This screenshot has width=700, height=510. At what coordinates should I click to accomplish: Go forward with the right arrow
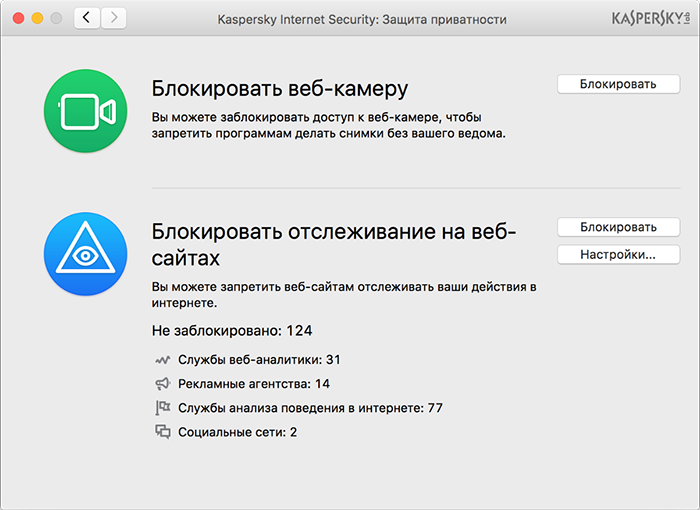(x=113, y=18)
